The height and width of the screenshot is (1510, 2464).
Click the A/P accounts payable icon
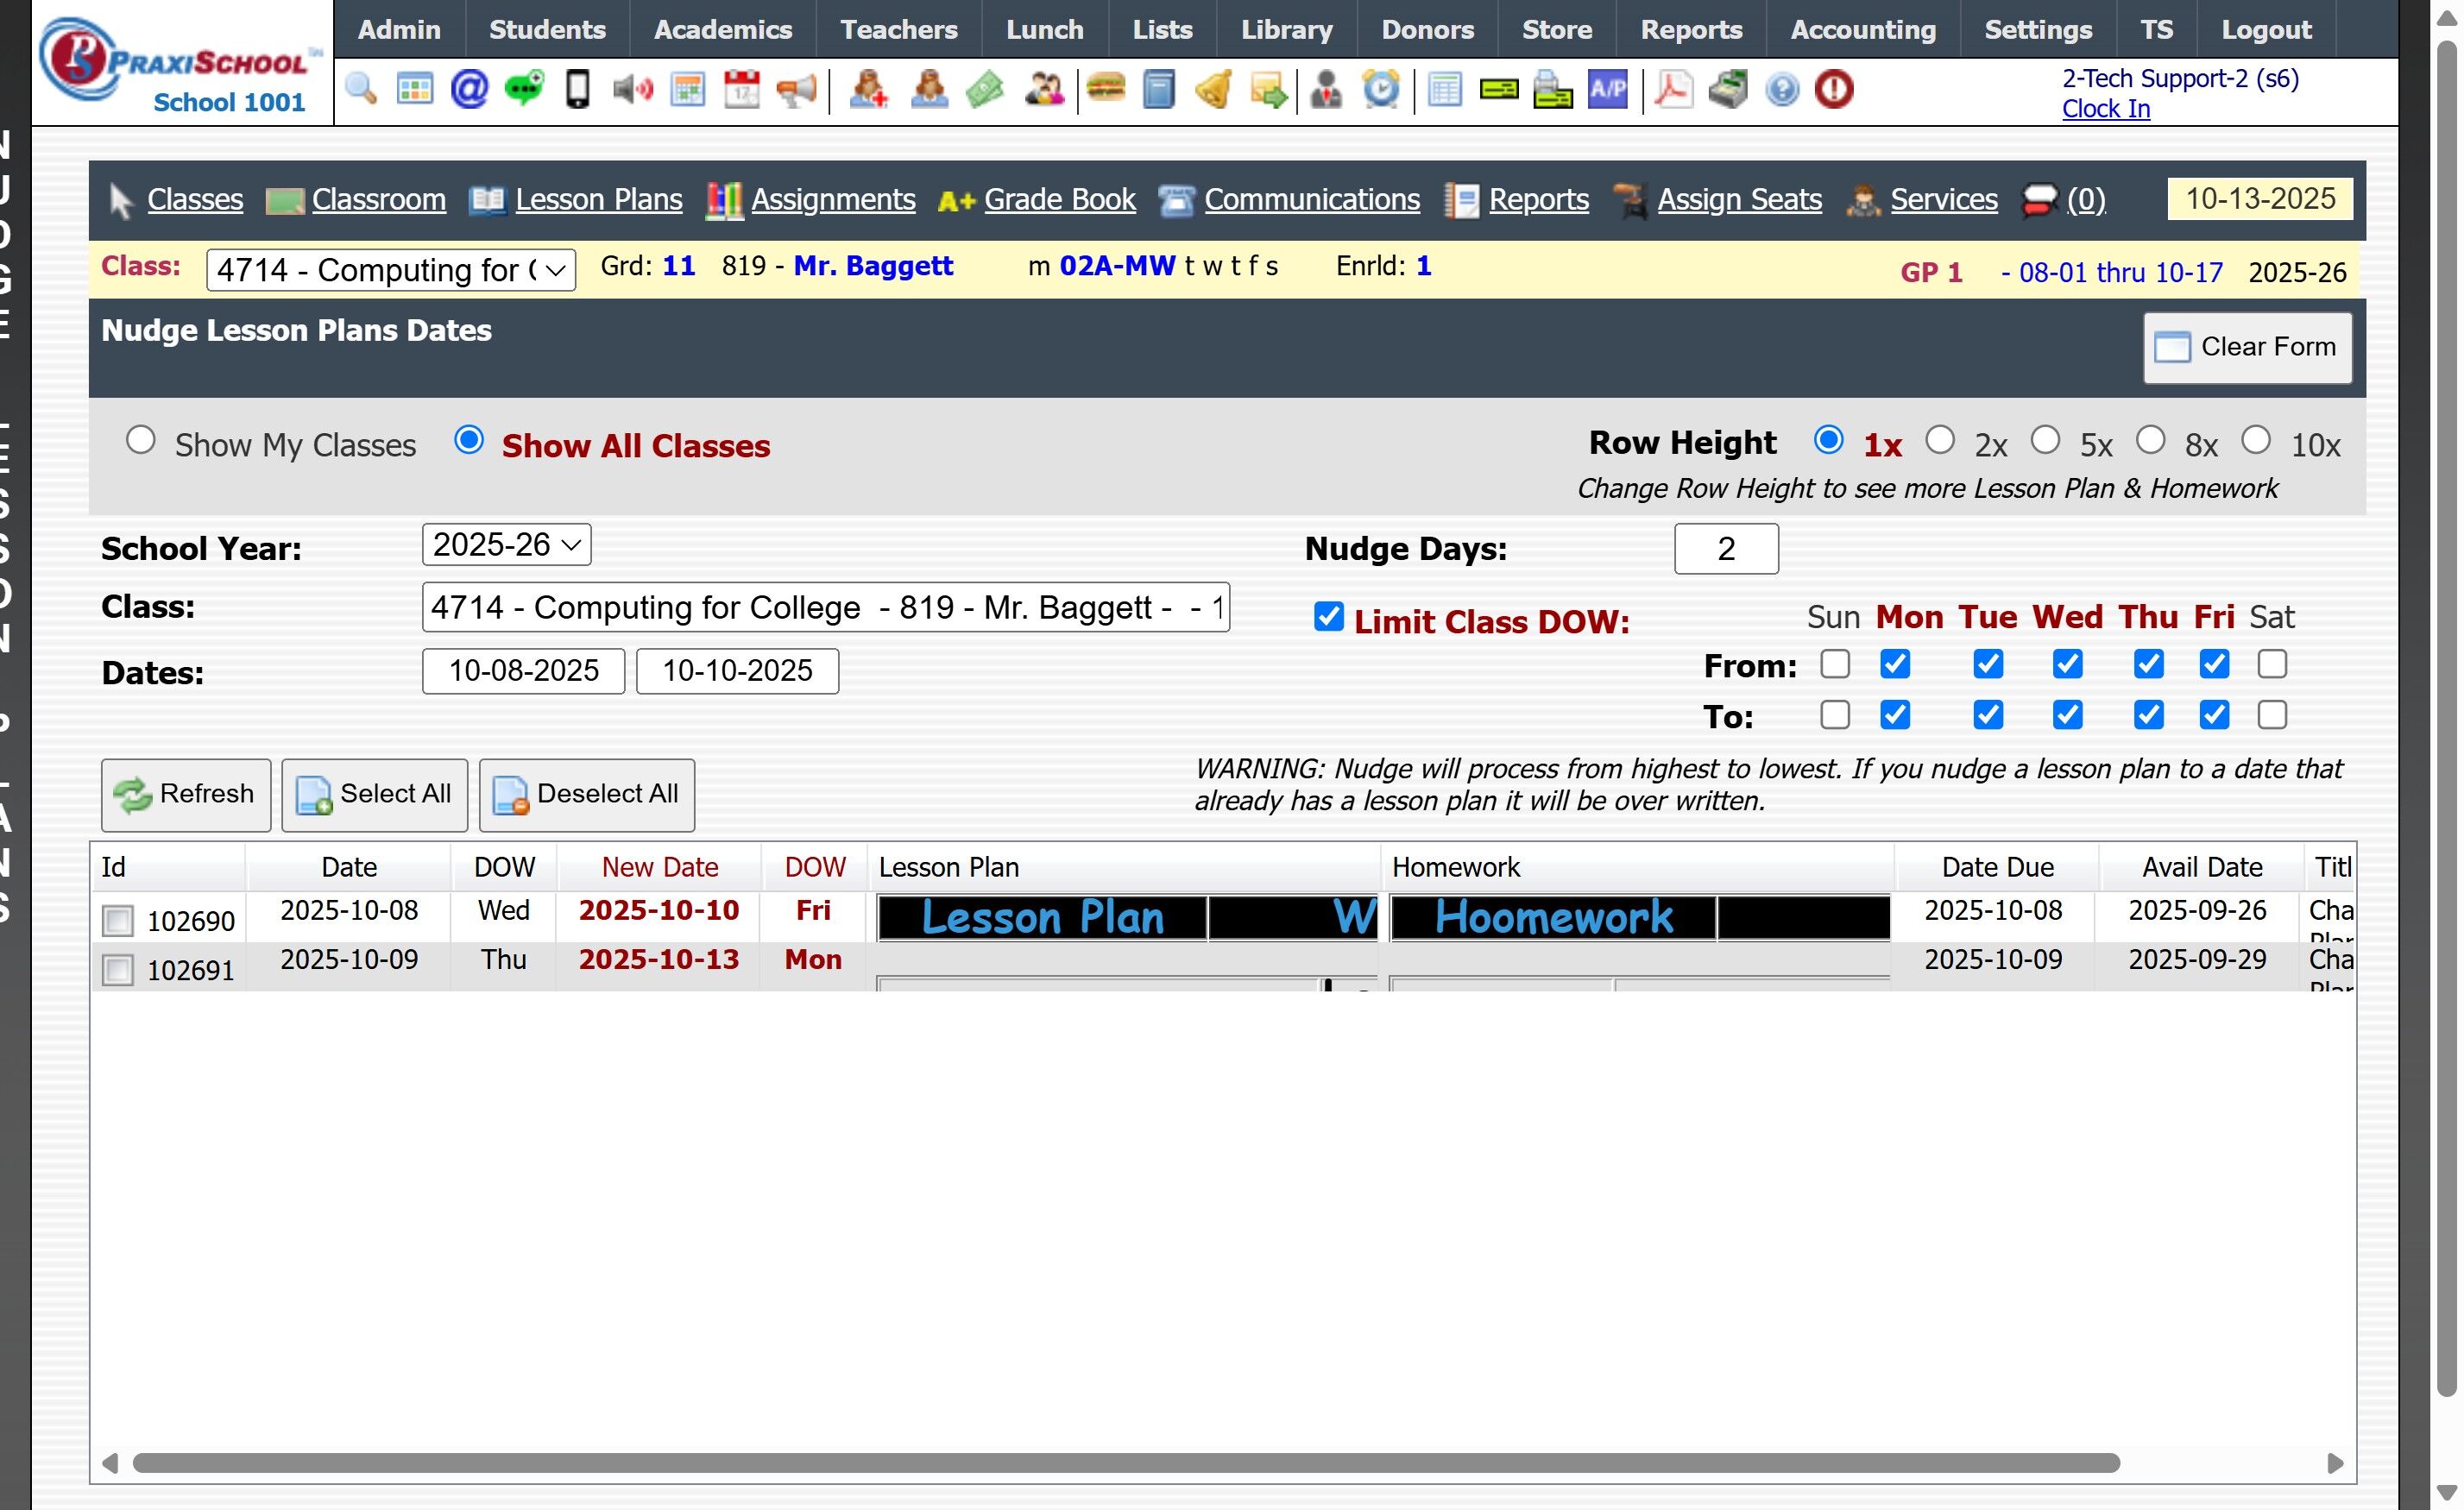tap(1607, 90)
